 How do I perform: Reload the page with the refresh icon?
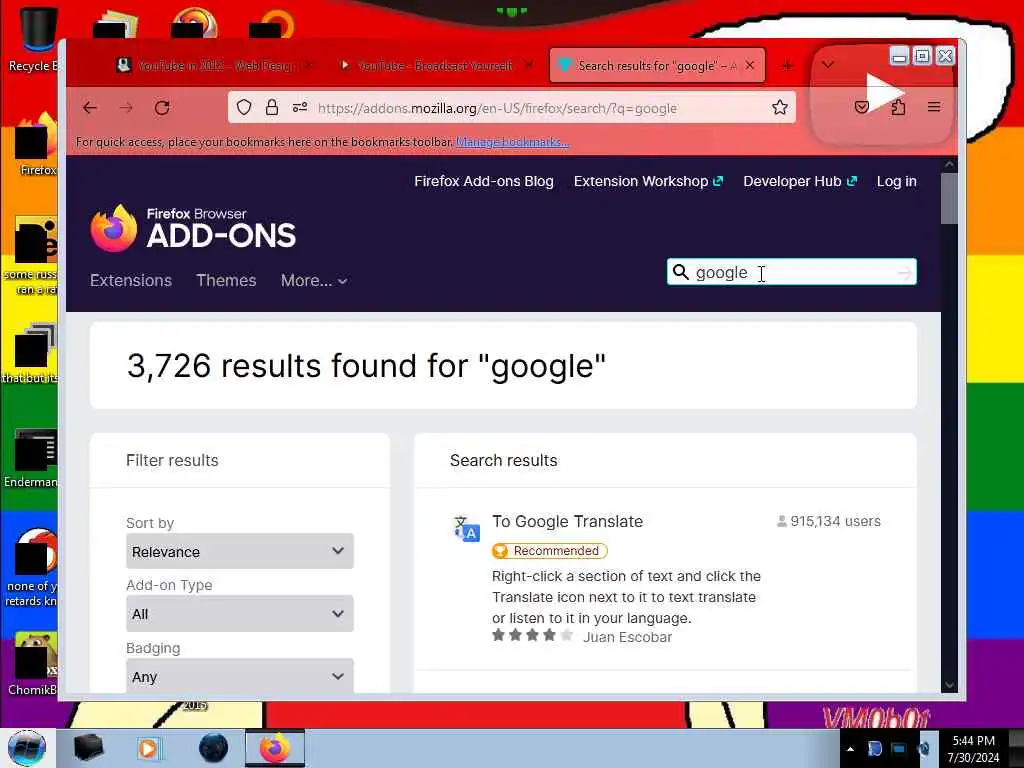(x=162, y=108)
